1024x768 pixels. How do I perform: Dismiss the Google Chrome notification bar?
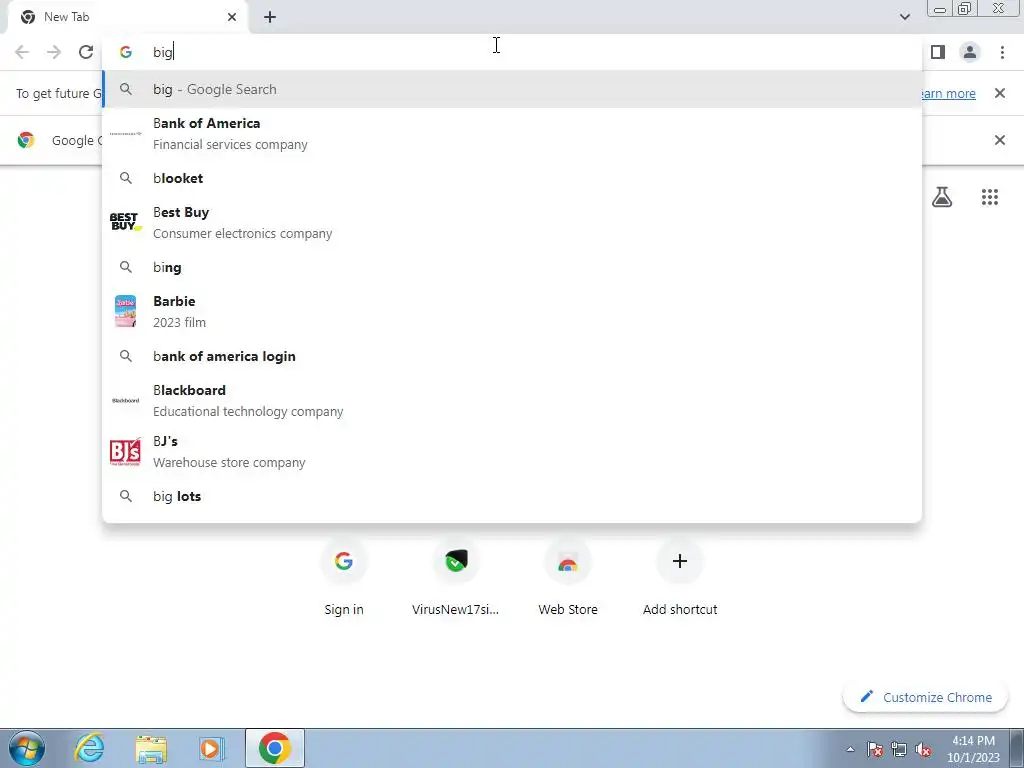pos(999,140)
